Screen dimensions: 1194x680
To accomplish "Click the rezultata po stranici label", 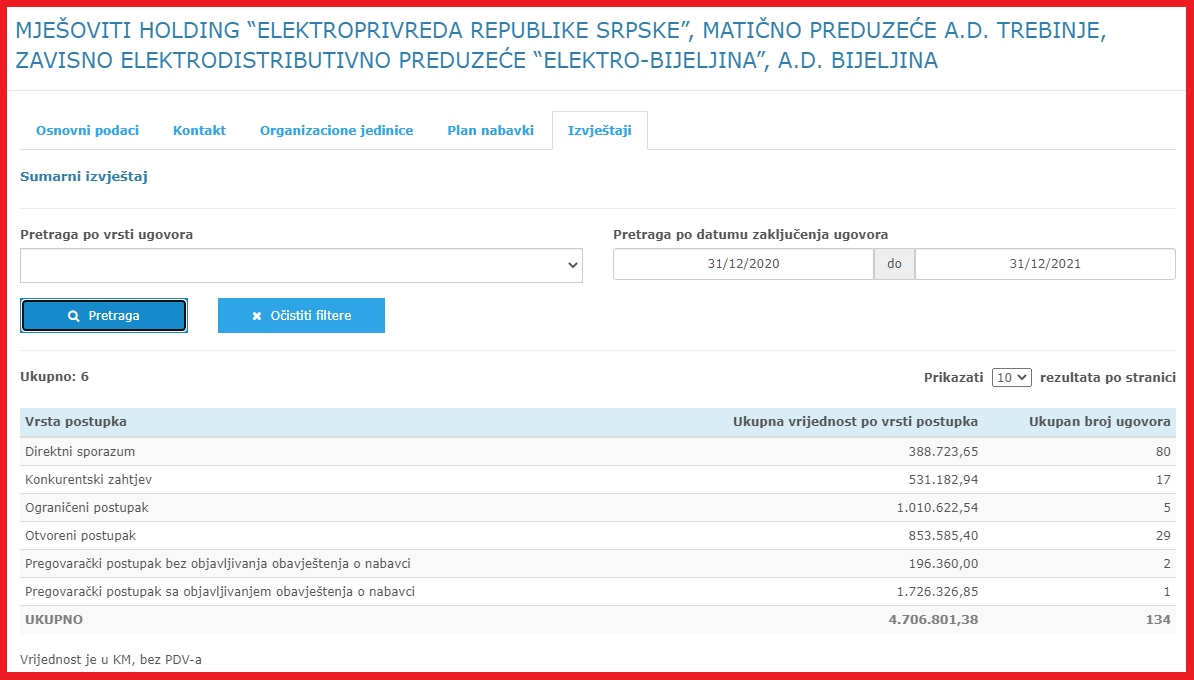I will point(1108,377).
